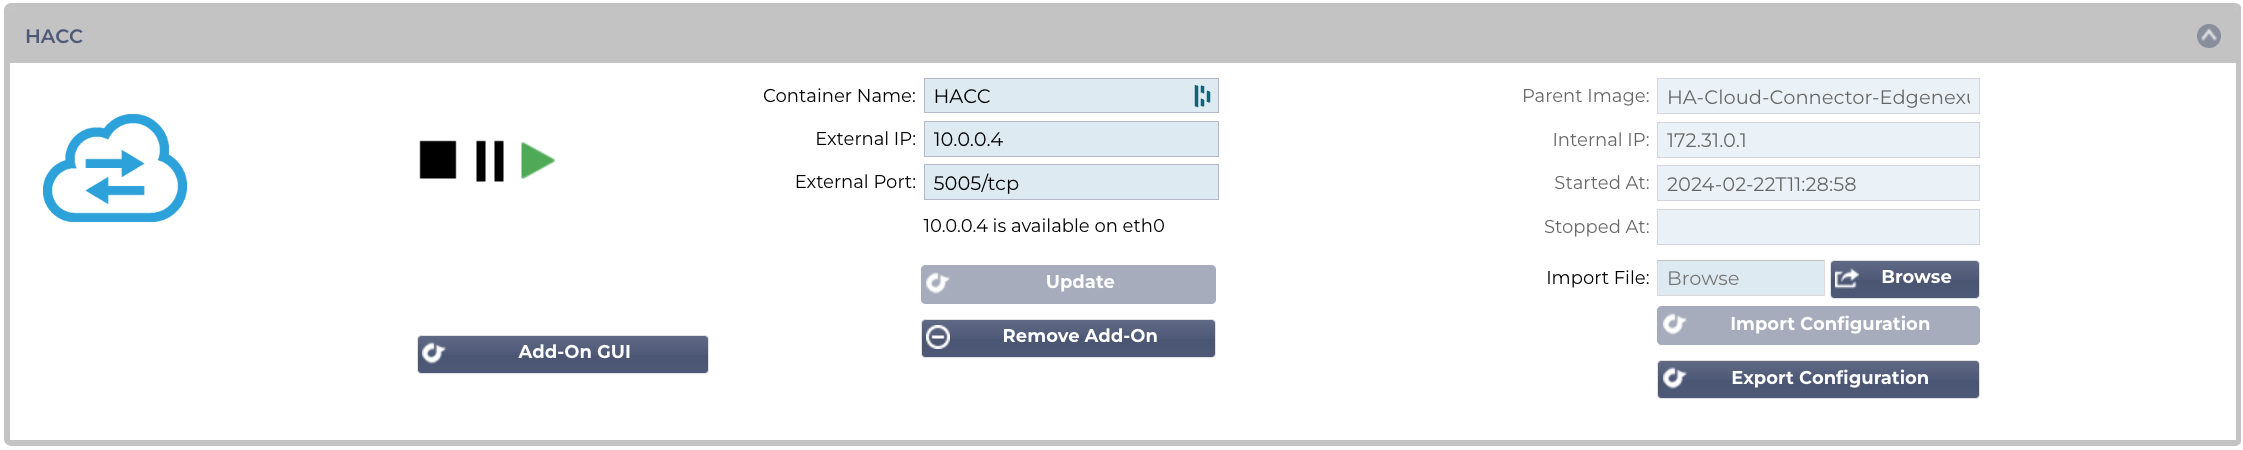Viewport: 2243px width, 450px height.
Task: Click the HACC cloud connector icon
Action: [x=115, y=168]
